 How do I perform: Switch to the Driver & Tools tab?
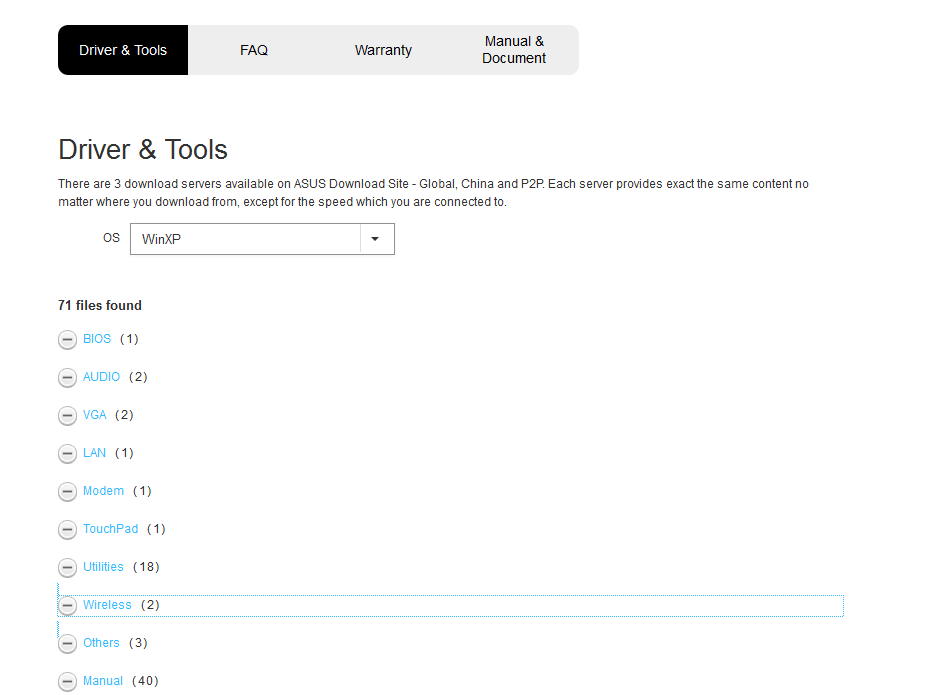click(123, 50)
